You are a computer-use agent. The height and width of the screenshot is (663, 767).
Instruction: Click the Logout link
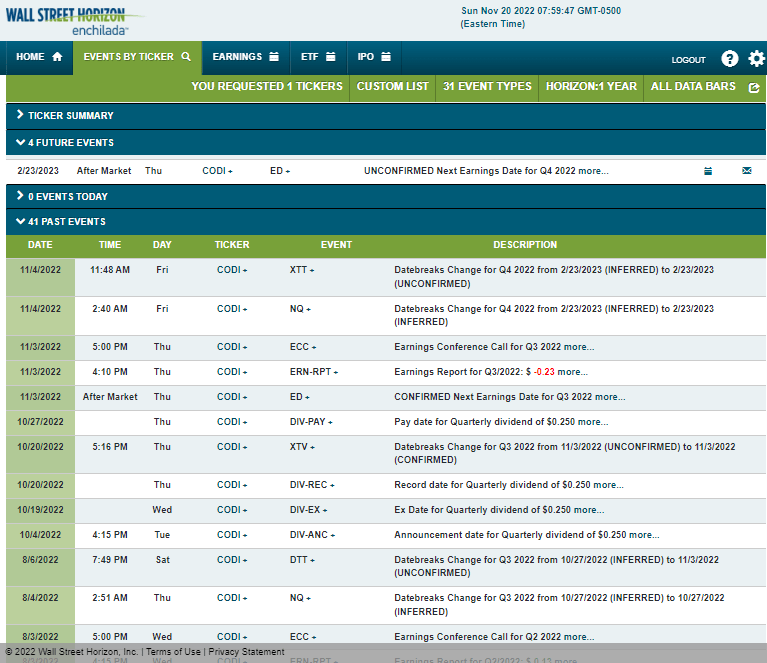[x=688, y=60]
